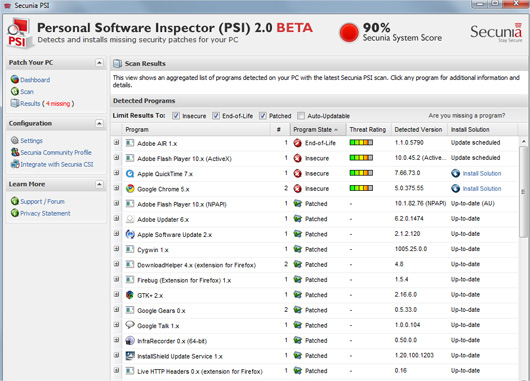This screenshot has height=381, width=530.
Task: Select the version cell '5.0.375.55'
Action: pyautogui.click(x=409, y=188)
